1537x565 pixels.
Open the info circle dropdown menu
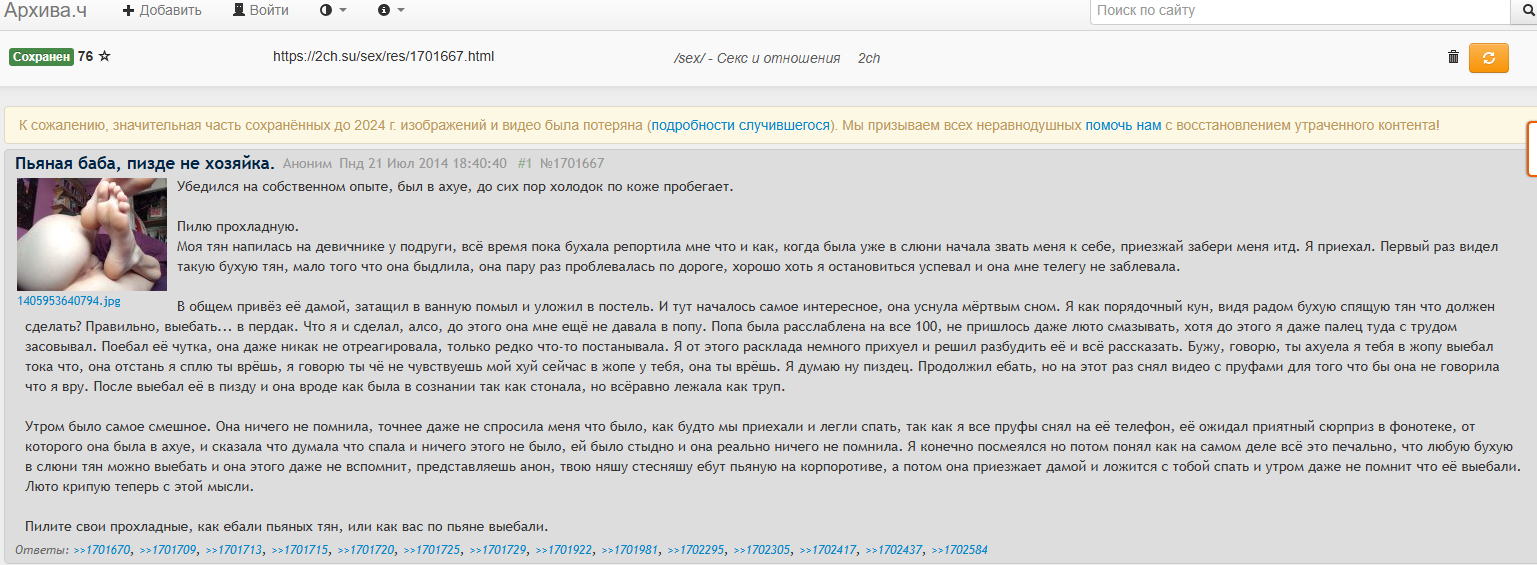391,10
